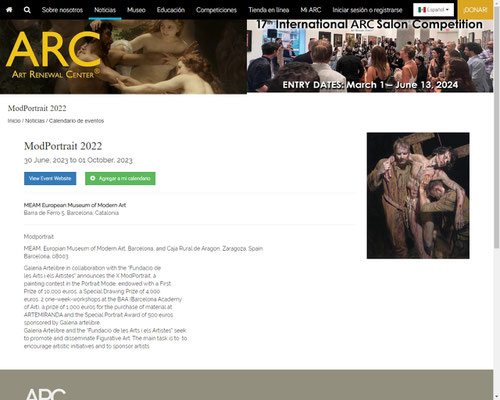500x400 pixels.
Task: Open the Noticias menu item
Action: 105,10
